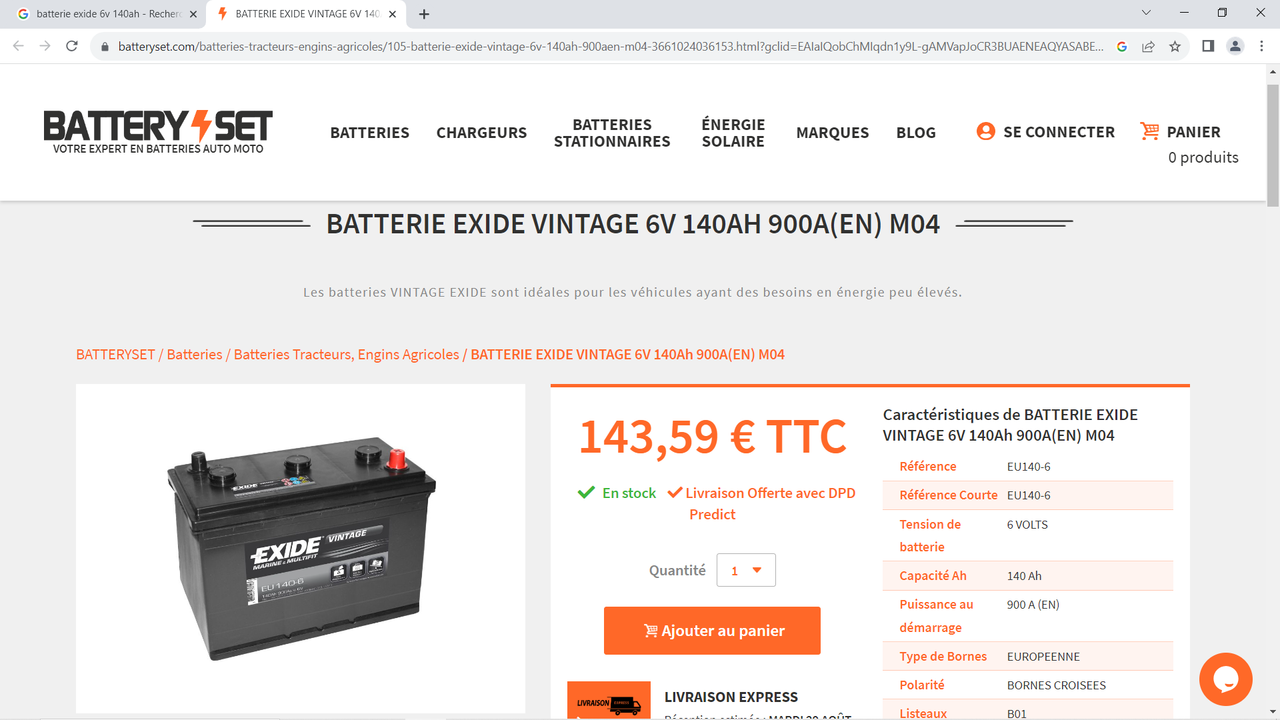Open the Chrome side panel icon

tap(1208, 46)
